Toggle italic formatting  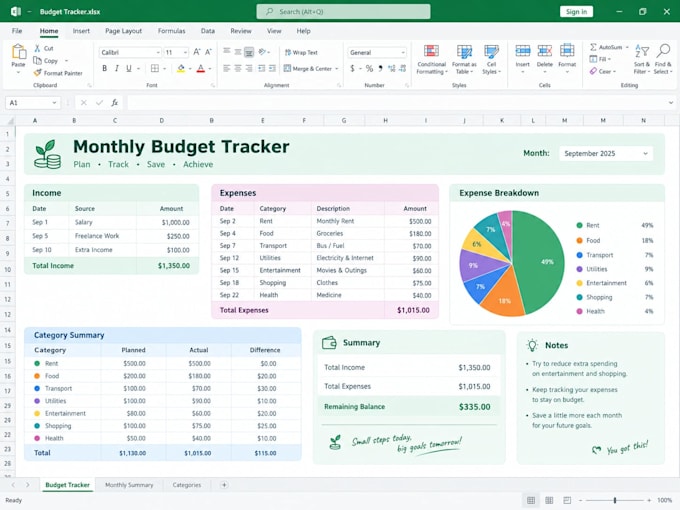117,69
